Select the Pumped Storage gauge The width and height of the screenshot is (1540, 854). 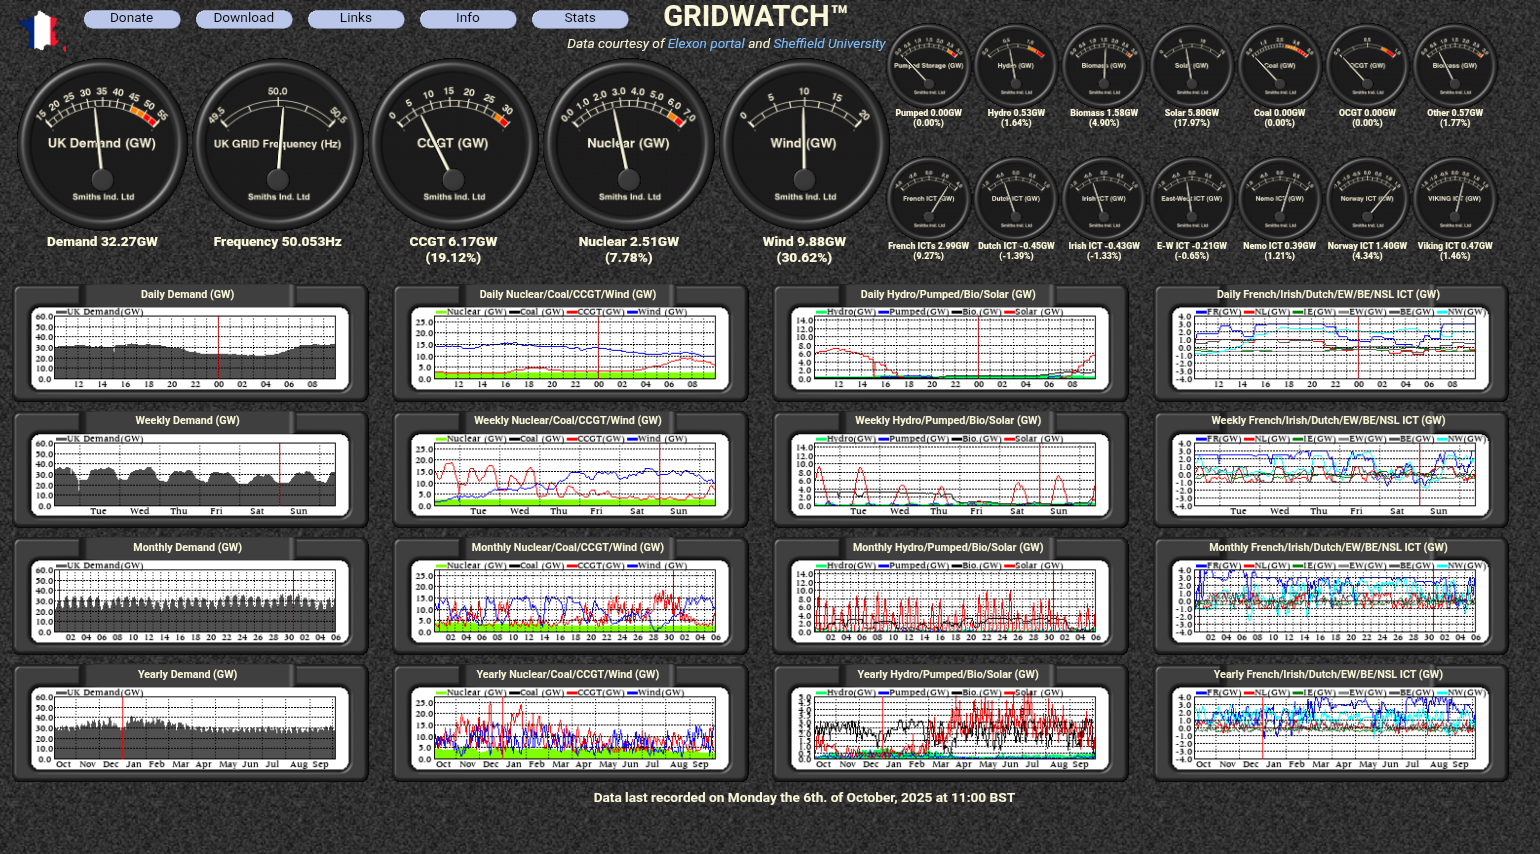[928, 66]
